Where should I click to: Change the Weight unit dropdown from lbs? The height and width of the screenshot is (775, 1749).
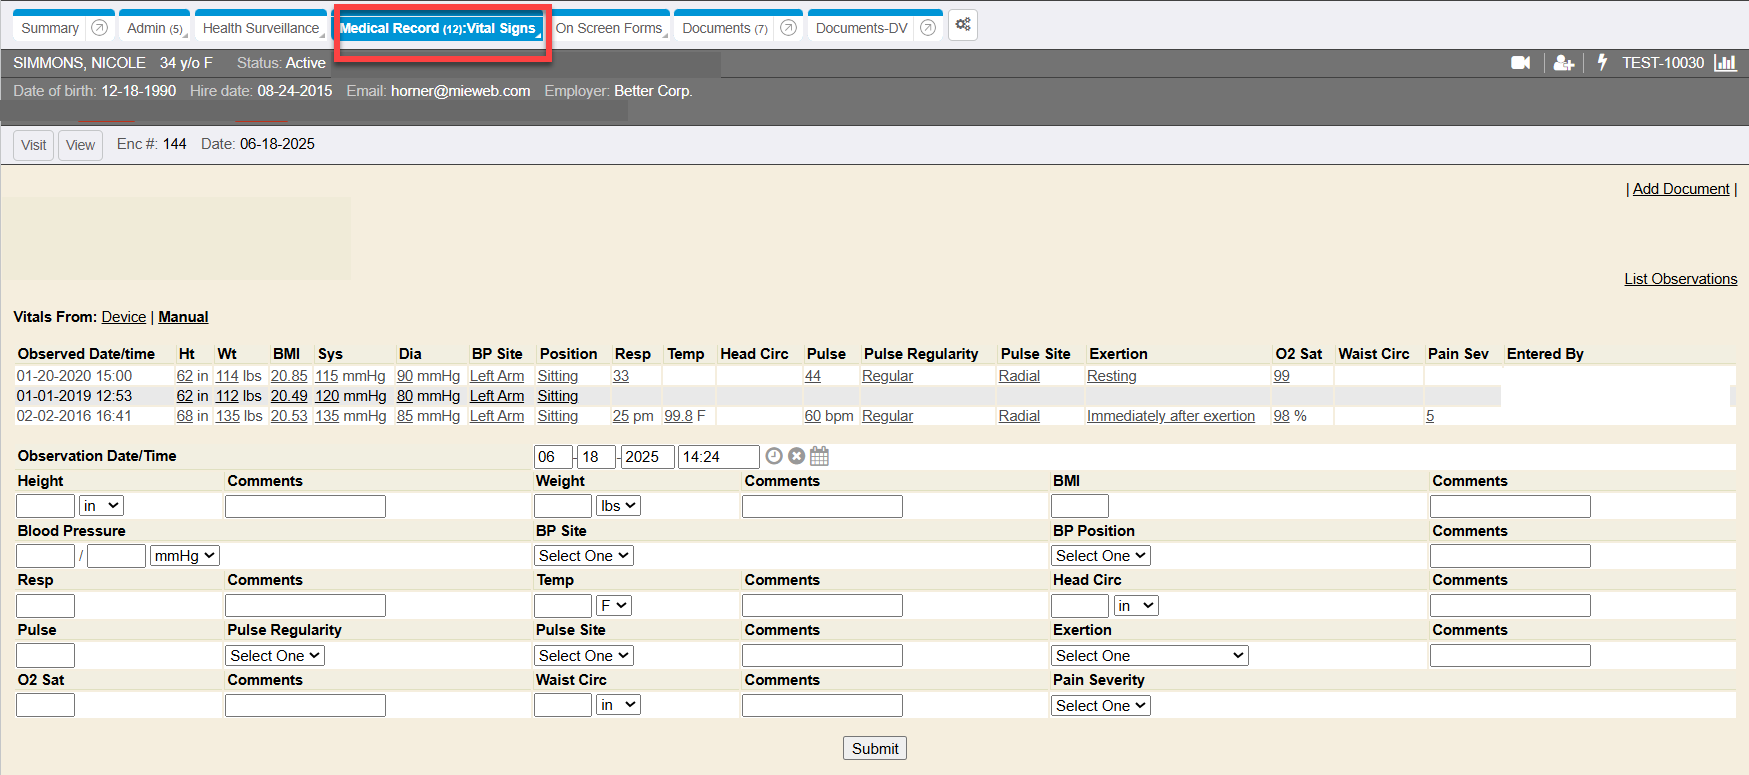(x=618, y=506)
